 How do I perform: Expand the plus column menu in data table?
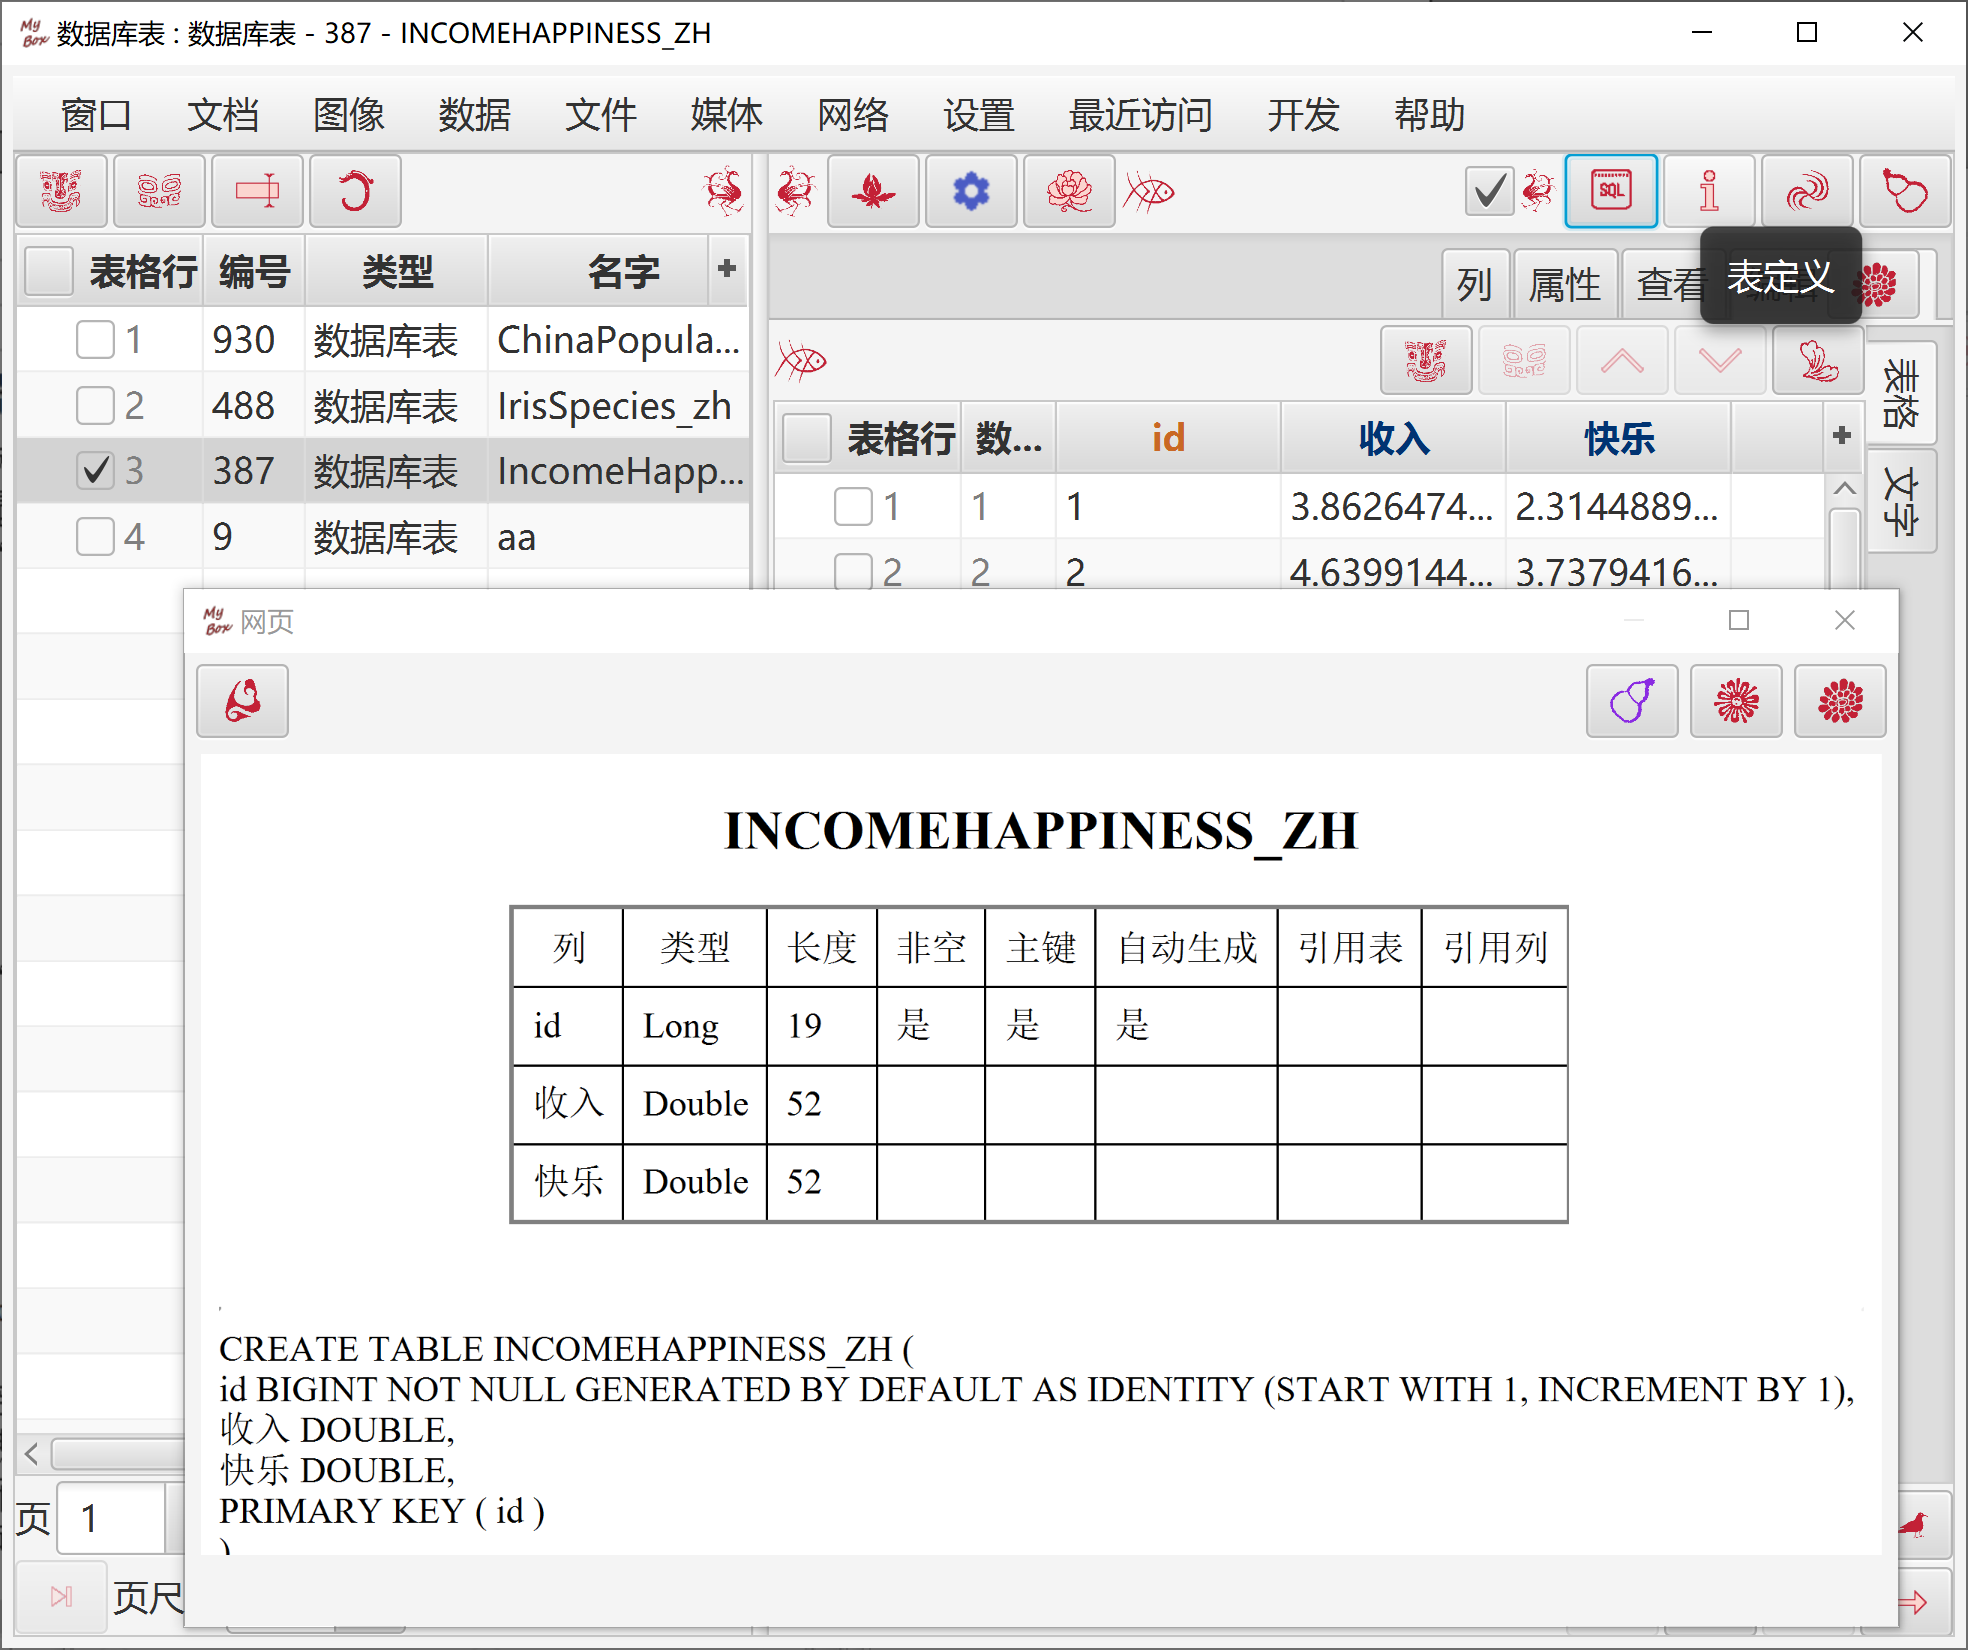1842,435
